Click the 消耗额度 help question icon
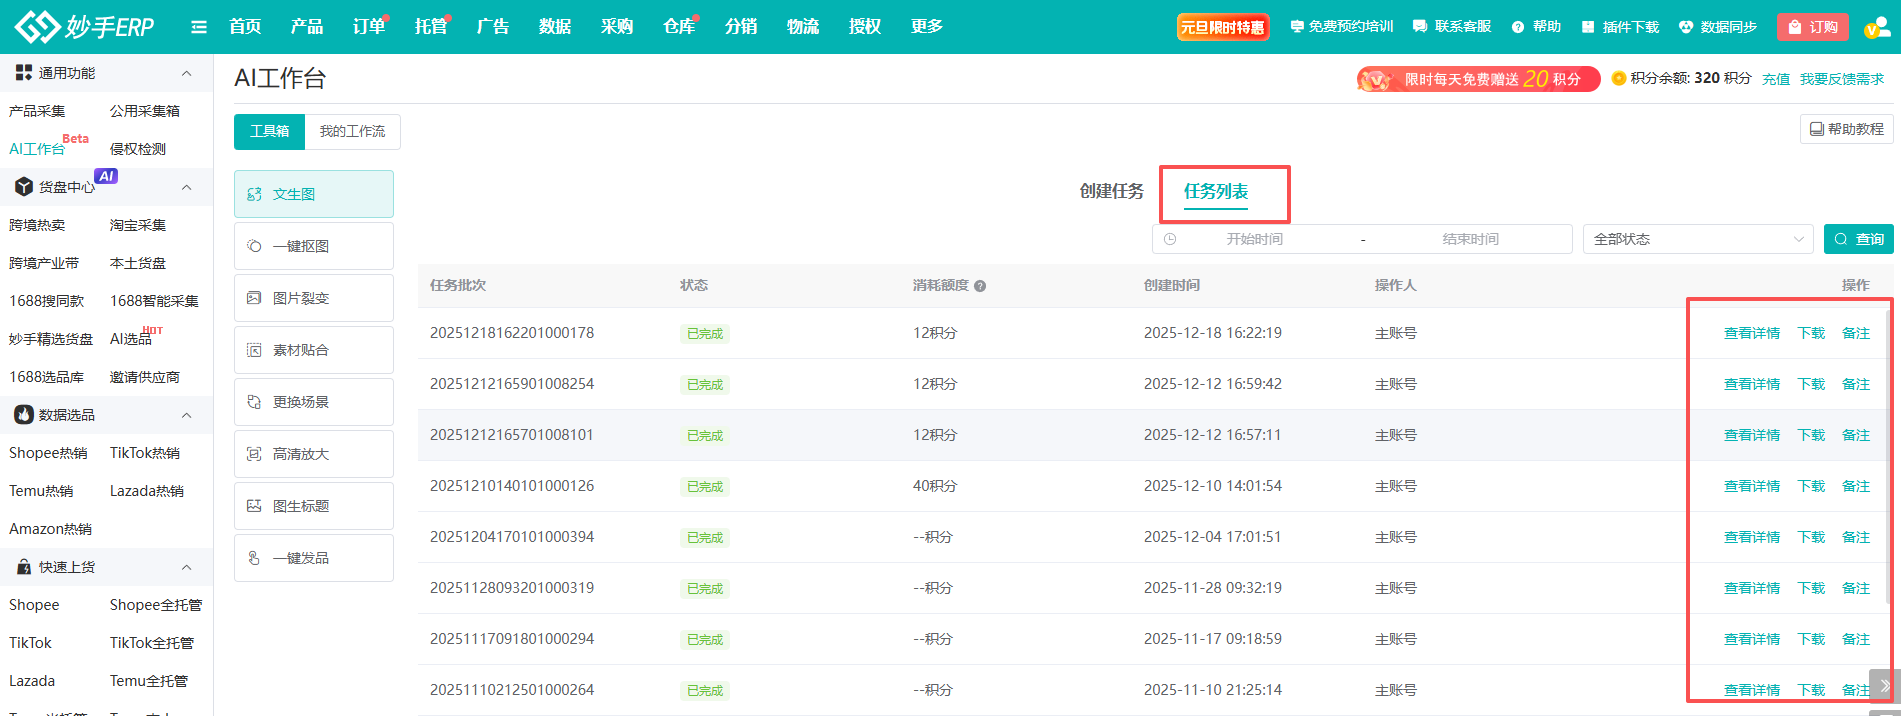Viewport: 1901px width, 716px height. point(980,286)
